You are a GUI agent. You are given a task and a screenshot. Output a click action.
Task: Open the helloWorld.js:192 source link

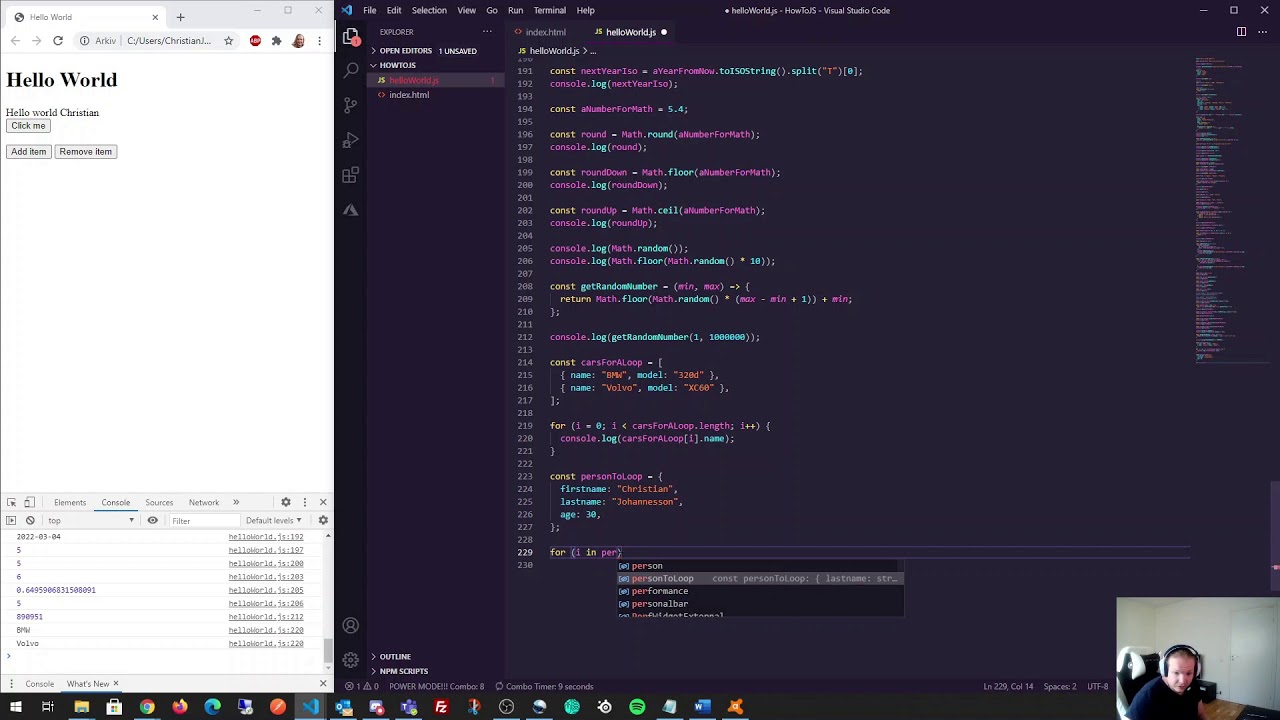[266, 537]
